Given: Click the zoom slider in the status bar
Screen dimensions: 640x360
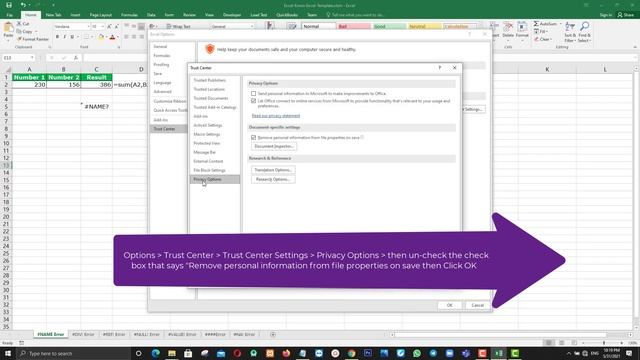Looking at the screenshot, I should click(x=604, y=343).
